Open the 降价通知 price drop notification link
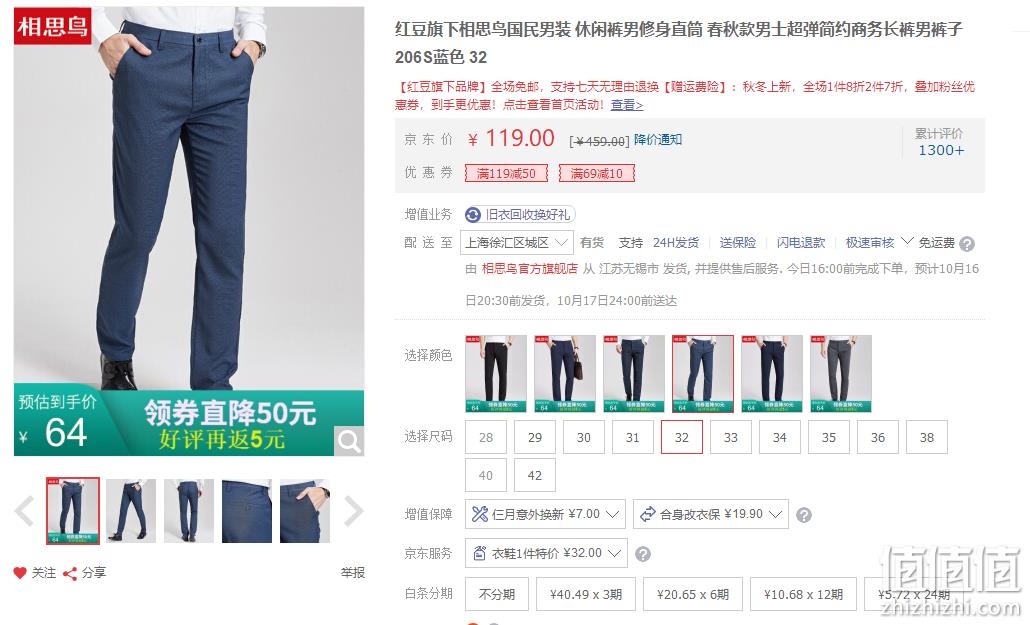This screenshot has height=625, width=1030. click(x=658, y=139)
